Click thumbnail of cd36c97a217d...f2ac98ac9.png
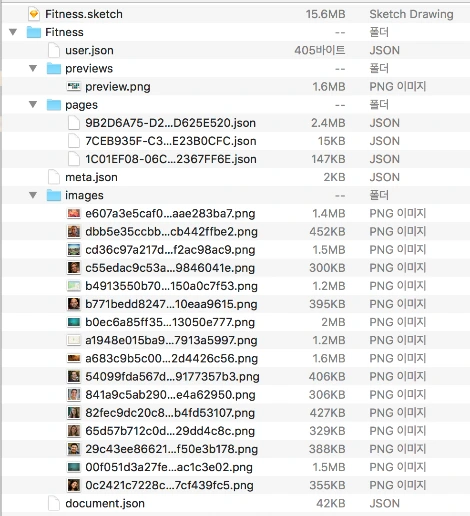470x516 pixels. pyautogui.click(x=74, y=250)
